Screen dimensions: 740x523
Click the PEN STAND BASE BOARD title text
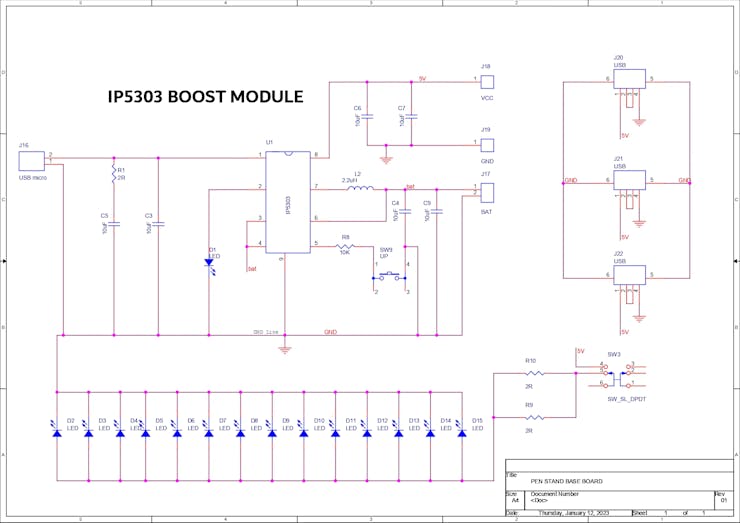click(x=566, y=481)
